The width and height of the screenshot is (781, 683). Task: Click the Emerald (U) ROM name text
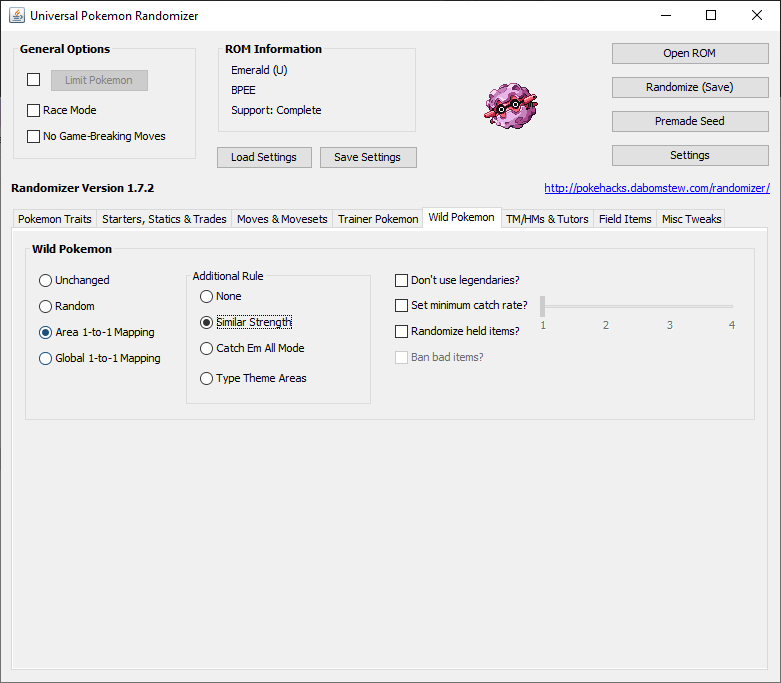coord(259,70)
